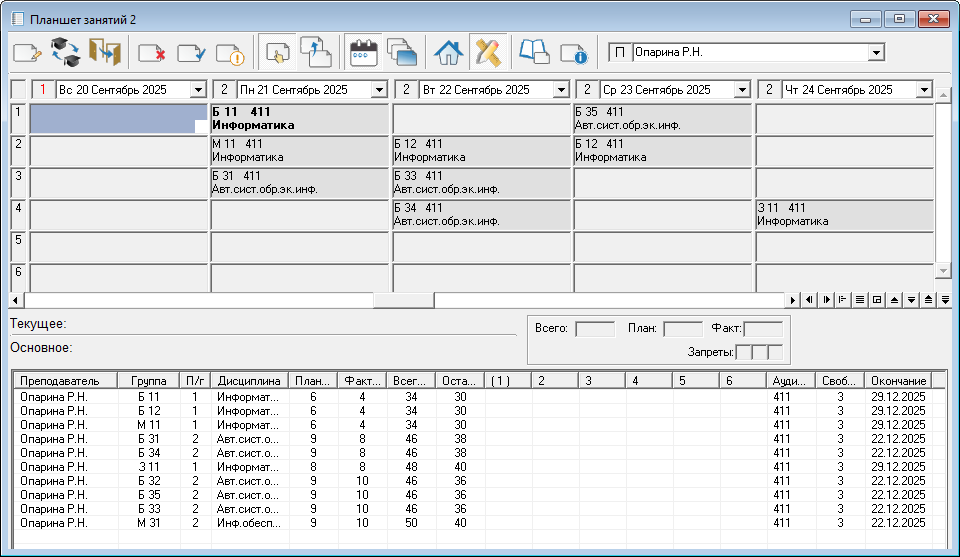This screenshot has width=960, height=557.
Task: Select the Б 11 Информатика lesson on Monday
Action: tap(300, 119)
